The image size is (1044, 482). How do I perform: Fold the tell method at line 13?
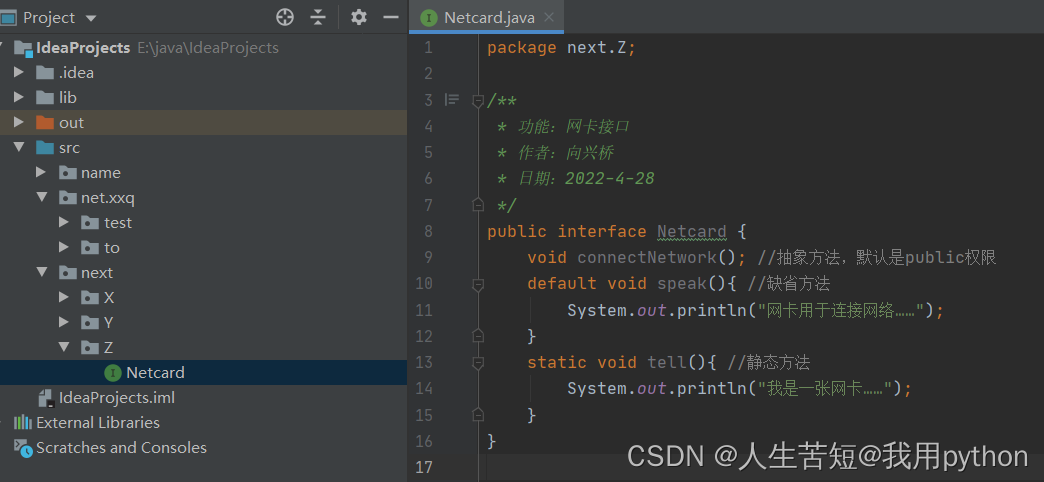[477, 363]
